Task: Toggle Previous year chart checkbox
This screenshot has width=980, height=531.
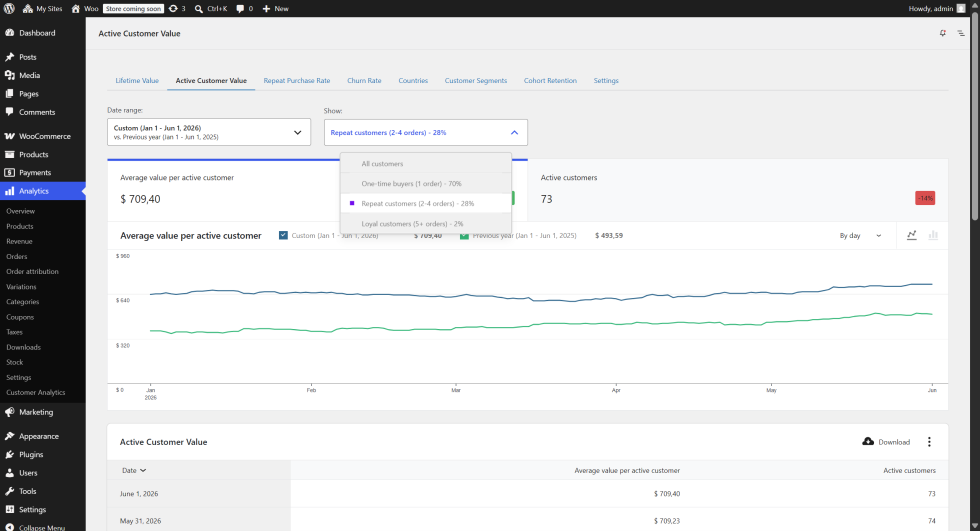Action: (x=464, y=236)
